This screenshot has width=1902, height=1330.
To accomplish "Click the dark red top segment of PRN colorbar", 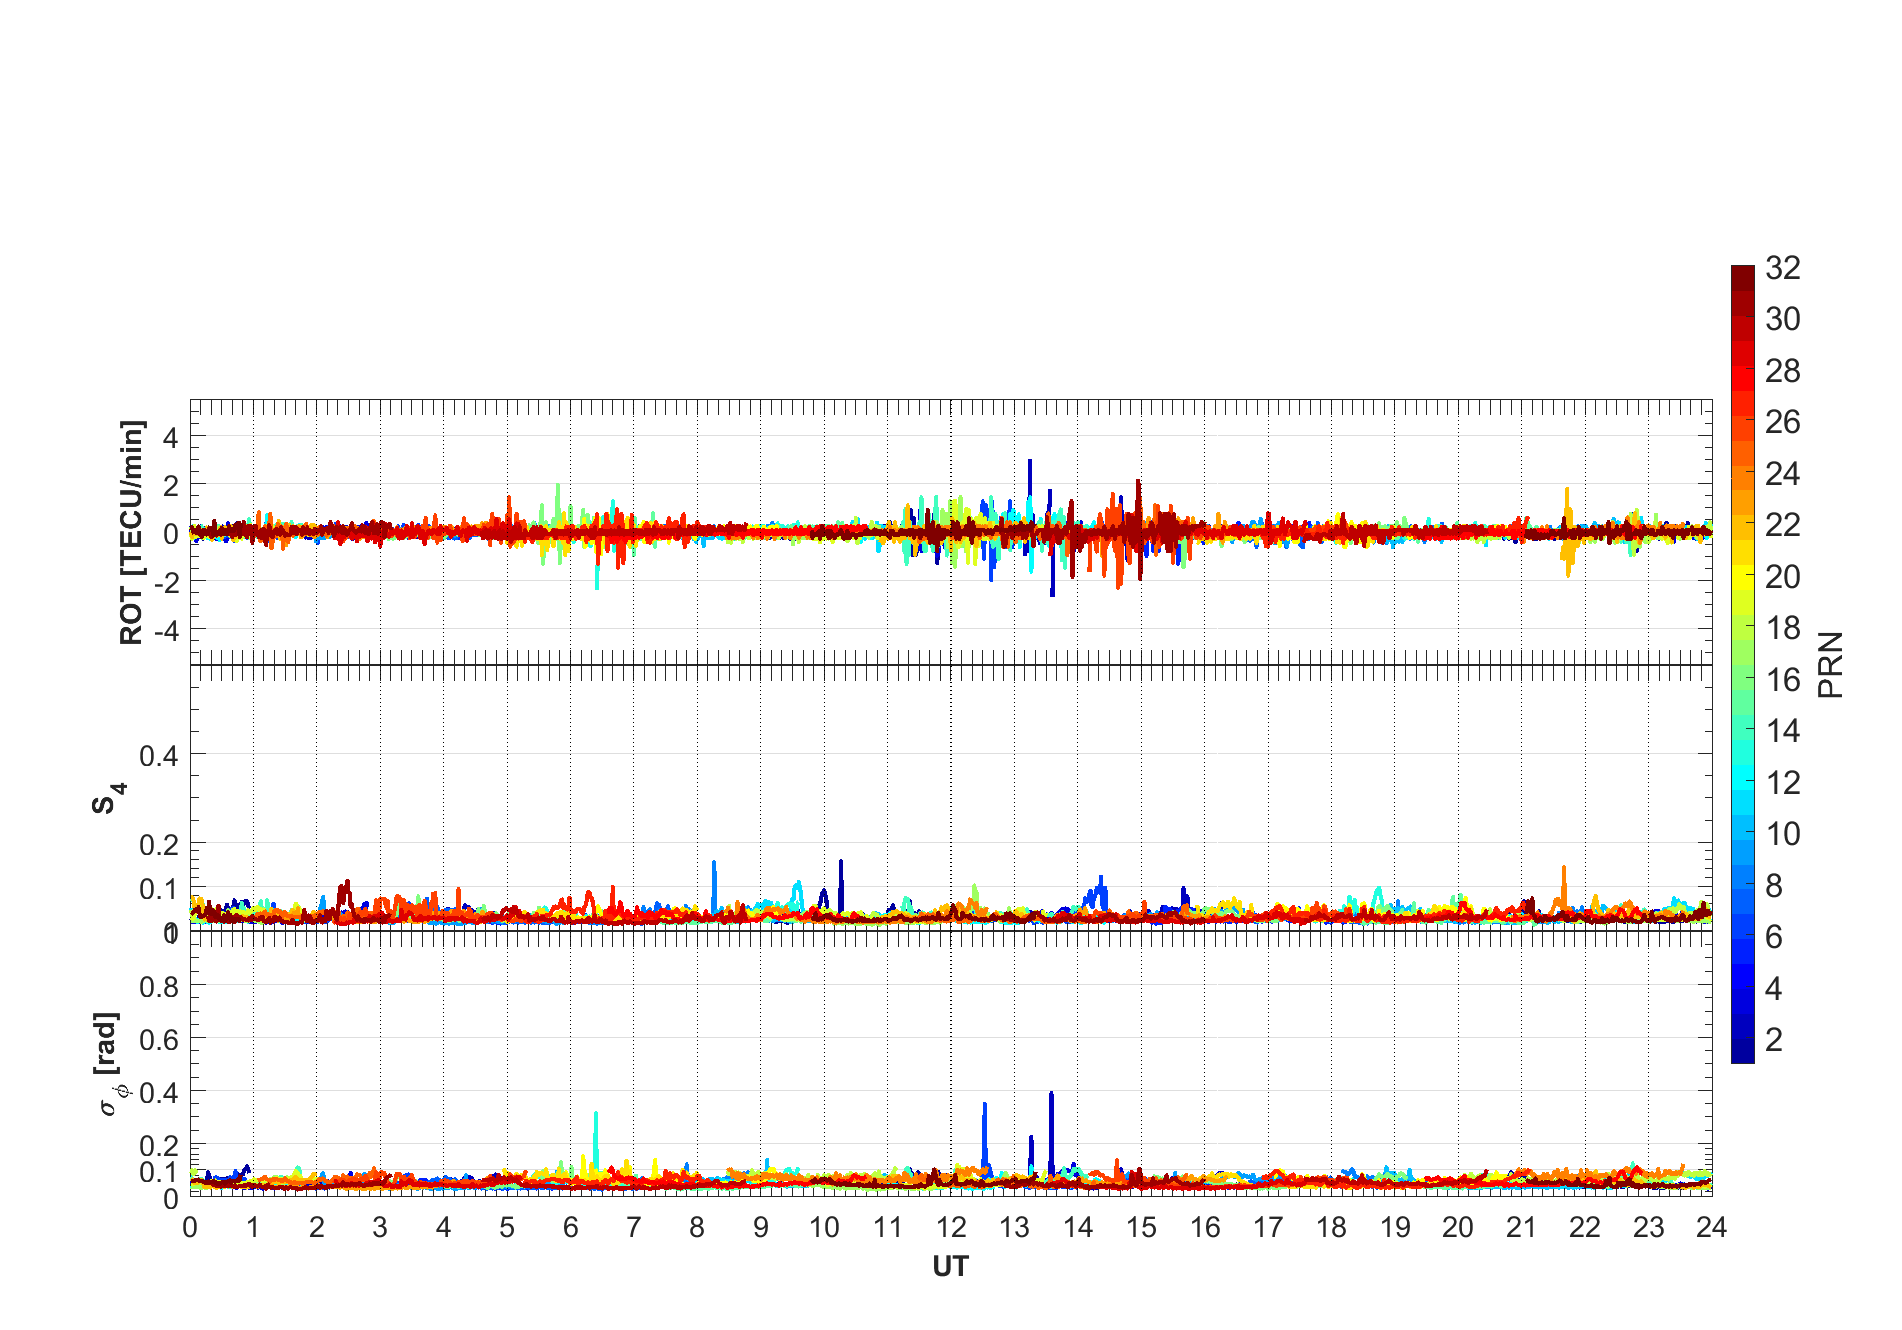I will [1742, 278].
